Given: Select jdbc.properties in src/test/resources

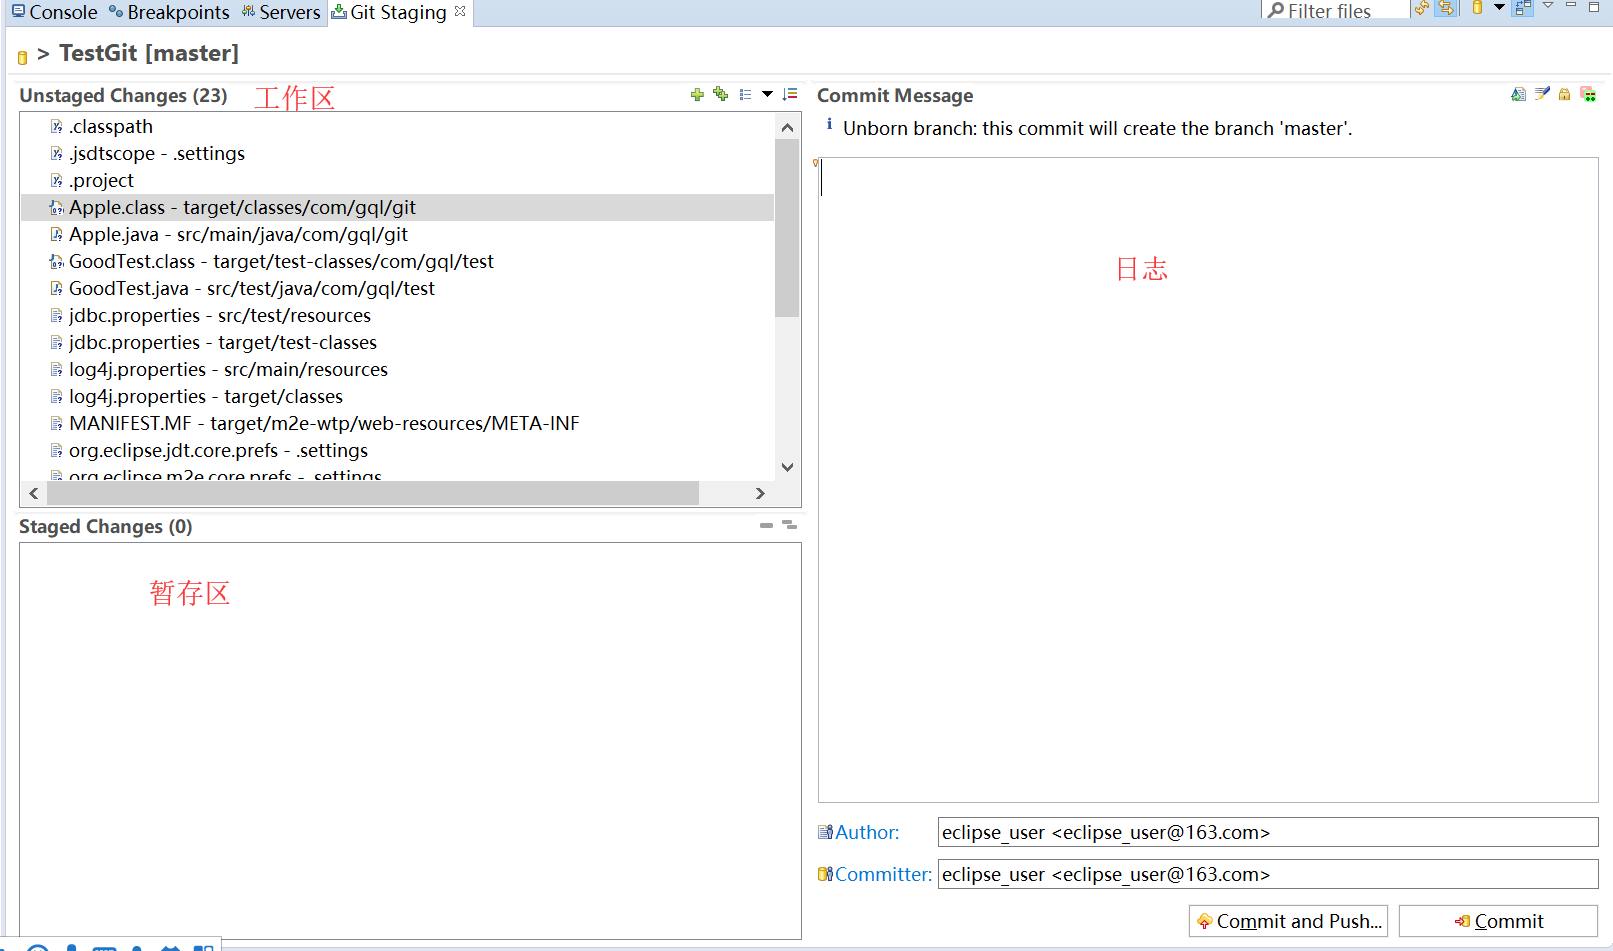Looking at the screenshot, I should [219, 315].
